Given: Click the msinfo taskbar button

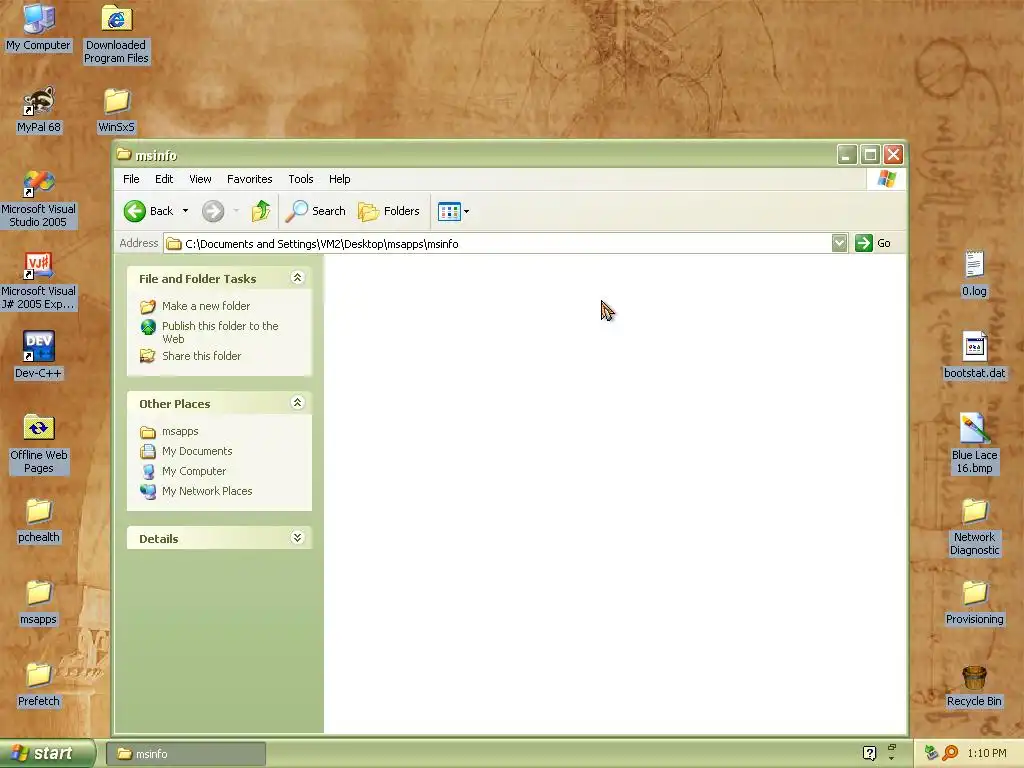Looking at the screenshot, I should coord(185,754).
